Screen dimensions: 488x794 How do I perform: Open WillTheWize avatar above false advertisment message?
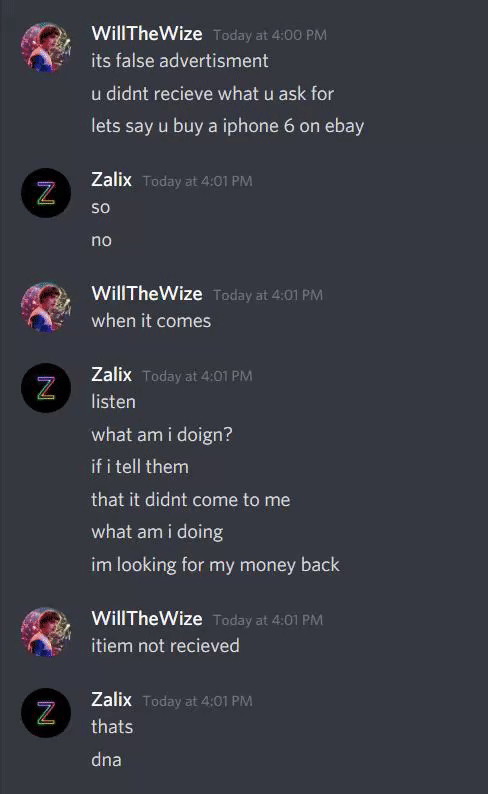pyautogui.click(x=46, y=47)
